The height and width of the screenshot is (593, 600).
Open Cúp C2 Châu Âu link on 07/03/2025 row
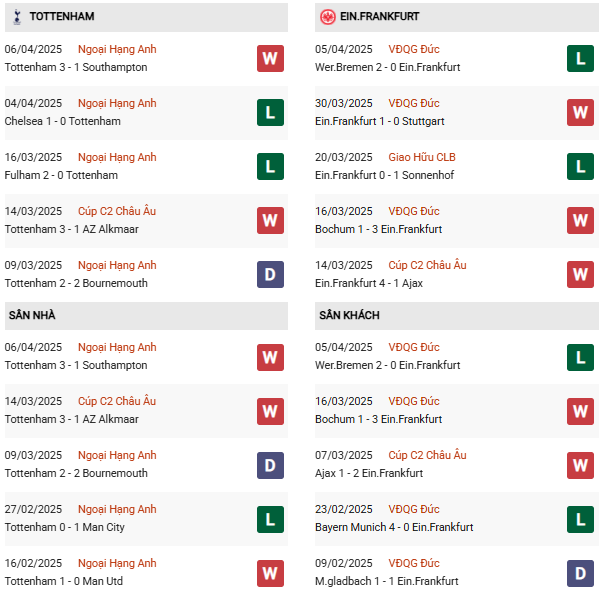pos(427,455)
